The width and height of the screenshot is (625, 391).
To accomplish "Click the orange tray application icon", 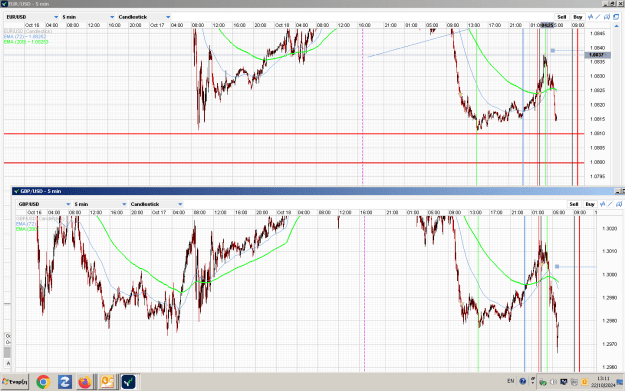I will tap(584, 382).
